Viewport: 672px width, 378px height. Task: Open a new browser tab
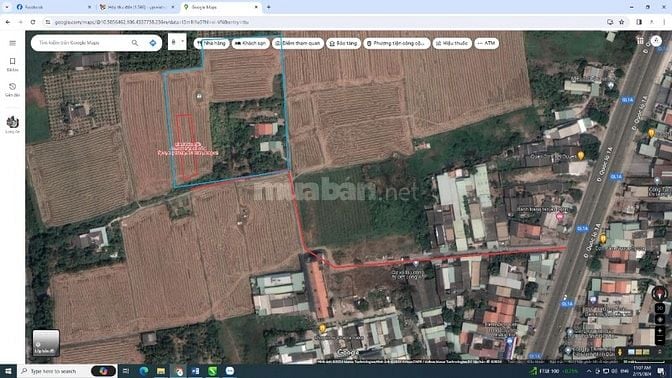coord(268,7)
